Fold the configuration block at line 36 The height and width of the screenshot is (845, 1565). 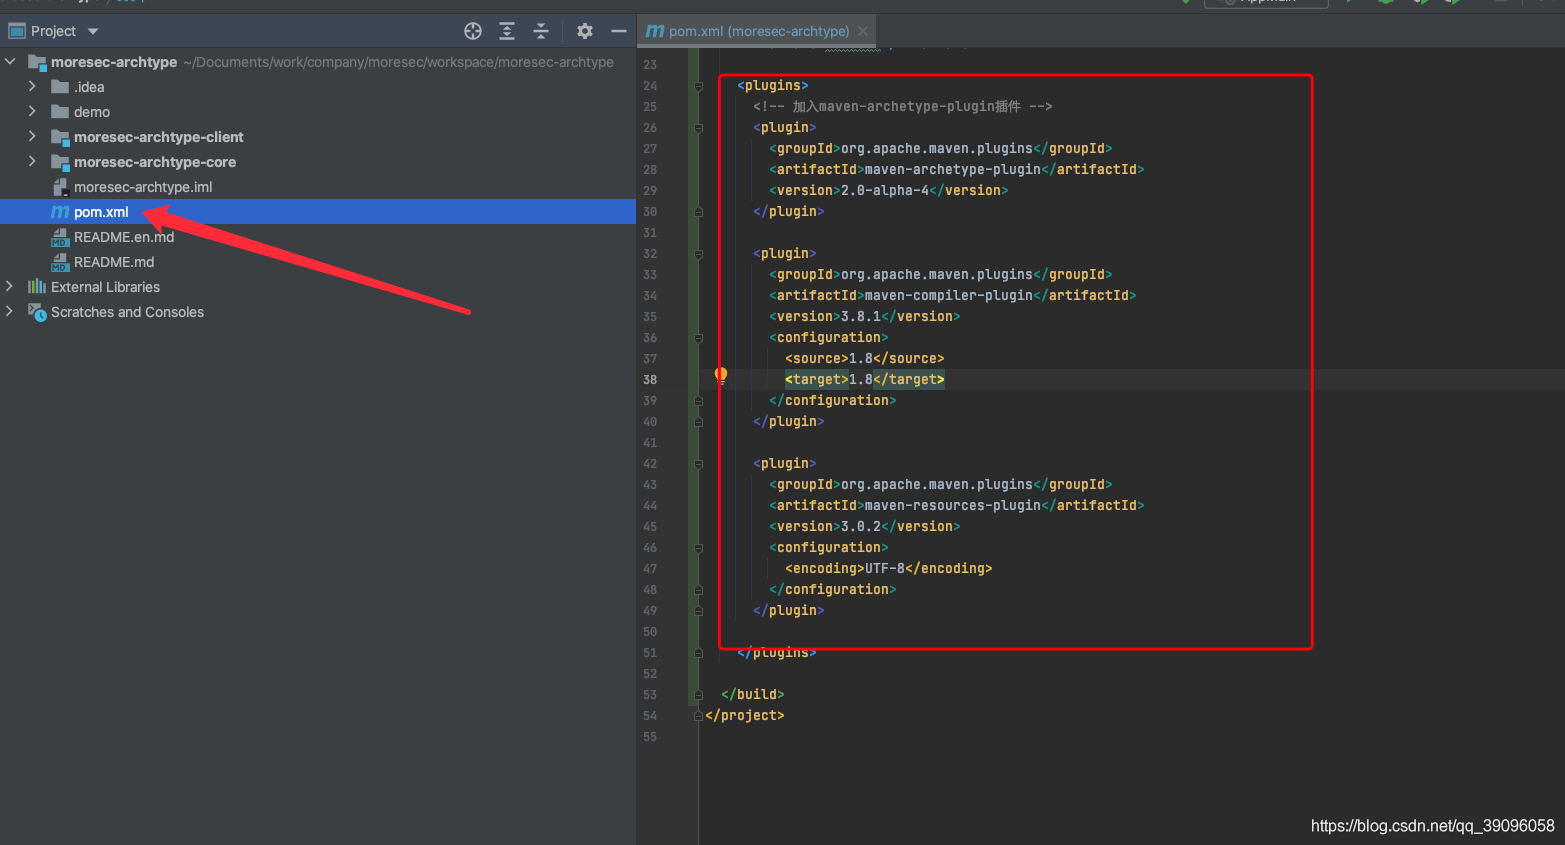coord(698,338)
